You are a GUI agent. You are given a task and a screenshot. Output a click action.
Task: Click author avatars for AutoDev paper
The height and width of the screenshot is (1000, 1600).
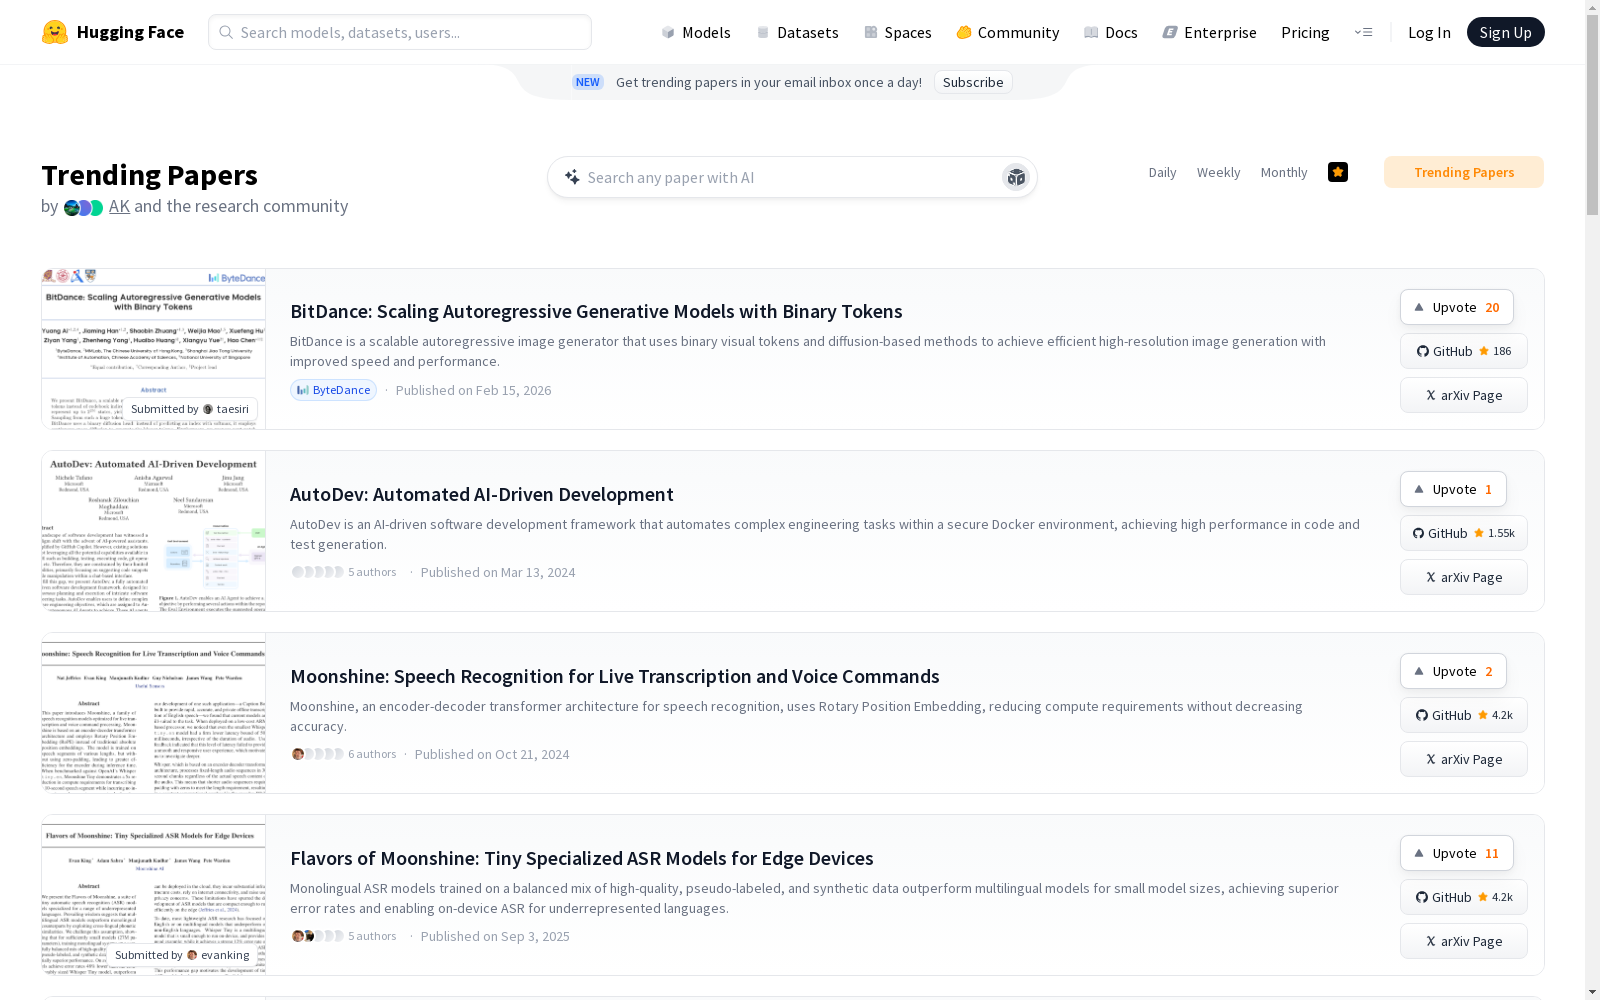click(317, 572)
